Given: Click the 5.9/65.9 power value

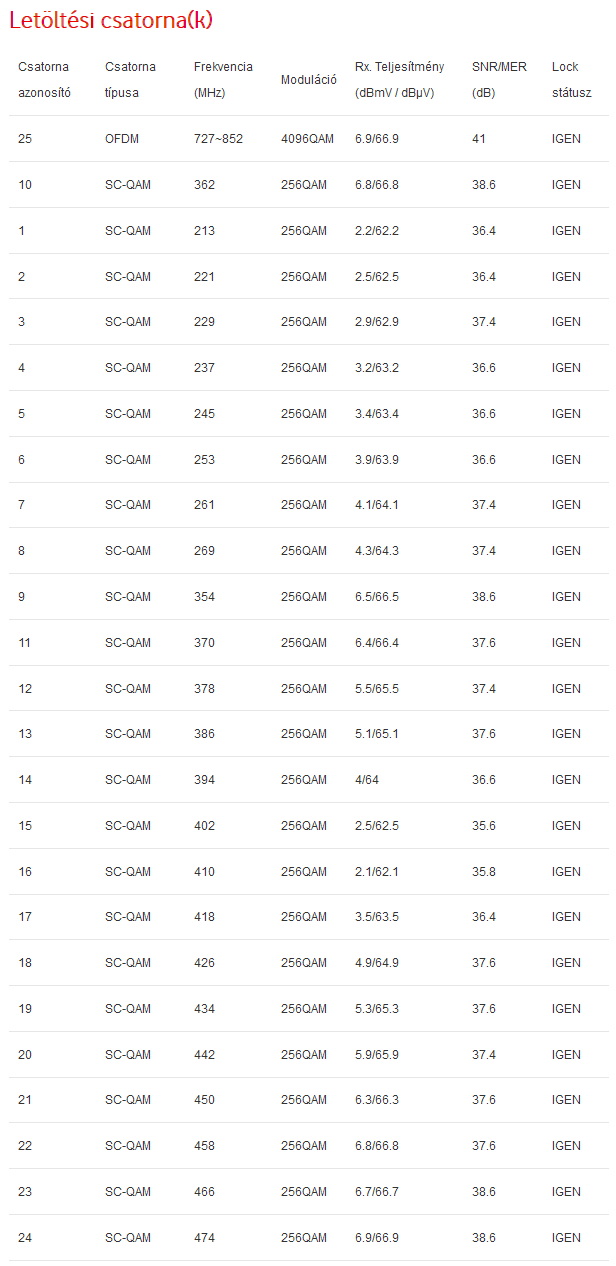Looking at the screenshot, I should (377, 1055).
